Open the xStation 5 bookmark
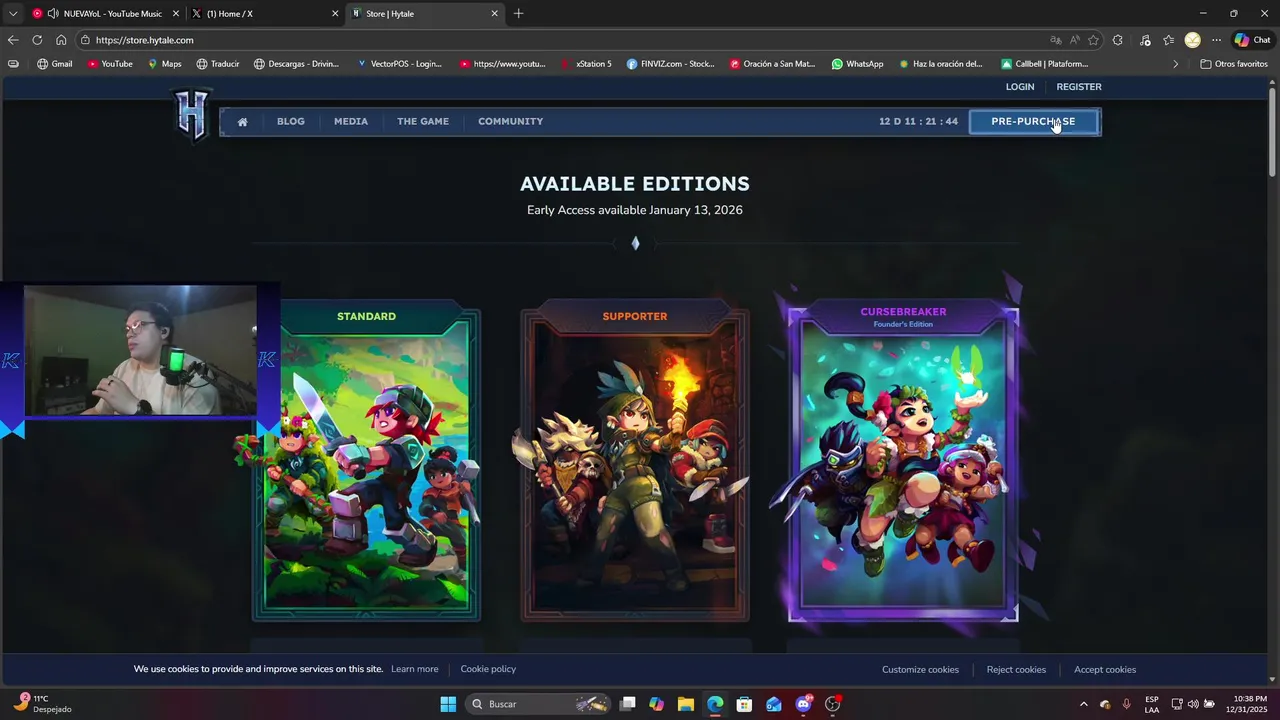This screenshot has height=720, width=1280. click(585, 64)
